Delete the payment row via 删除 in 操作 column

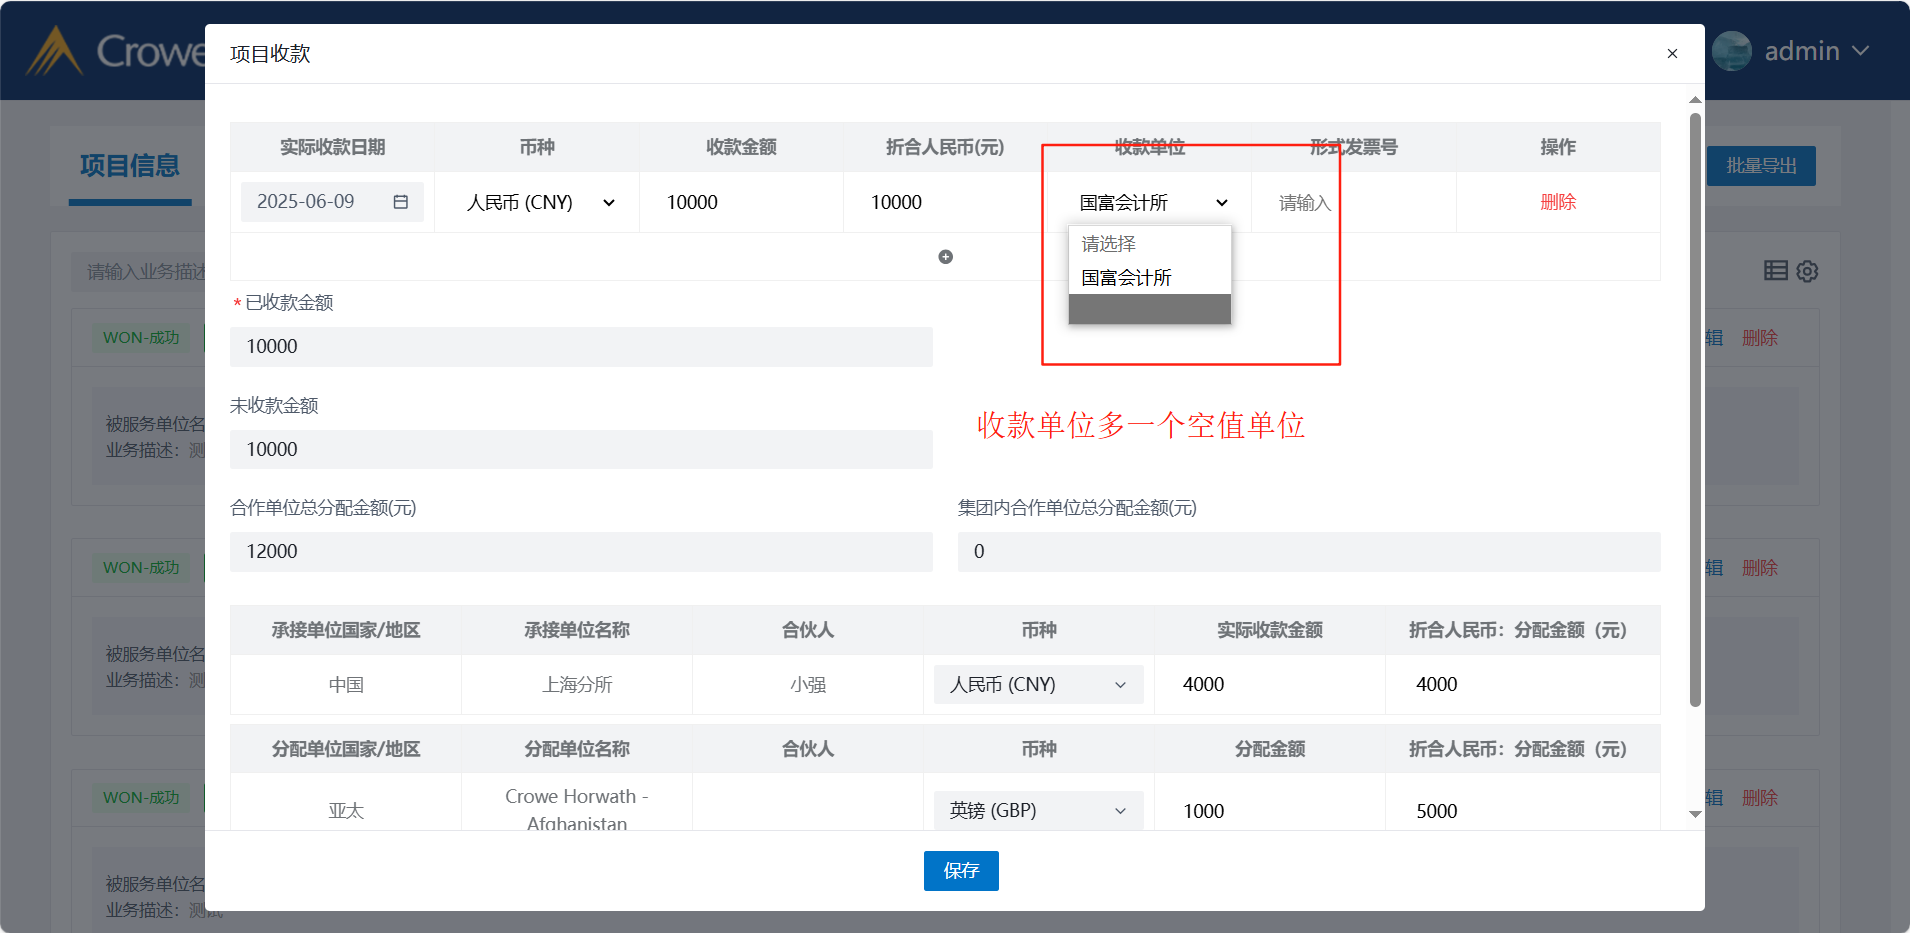pyautogui.click(x=1558, y=202)
